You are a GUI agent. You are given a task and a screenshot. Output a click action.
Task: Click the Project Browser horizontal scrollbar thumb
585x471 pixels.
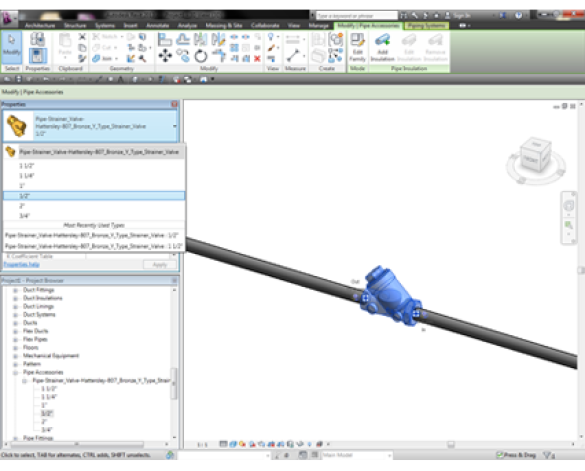(77, 444)
